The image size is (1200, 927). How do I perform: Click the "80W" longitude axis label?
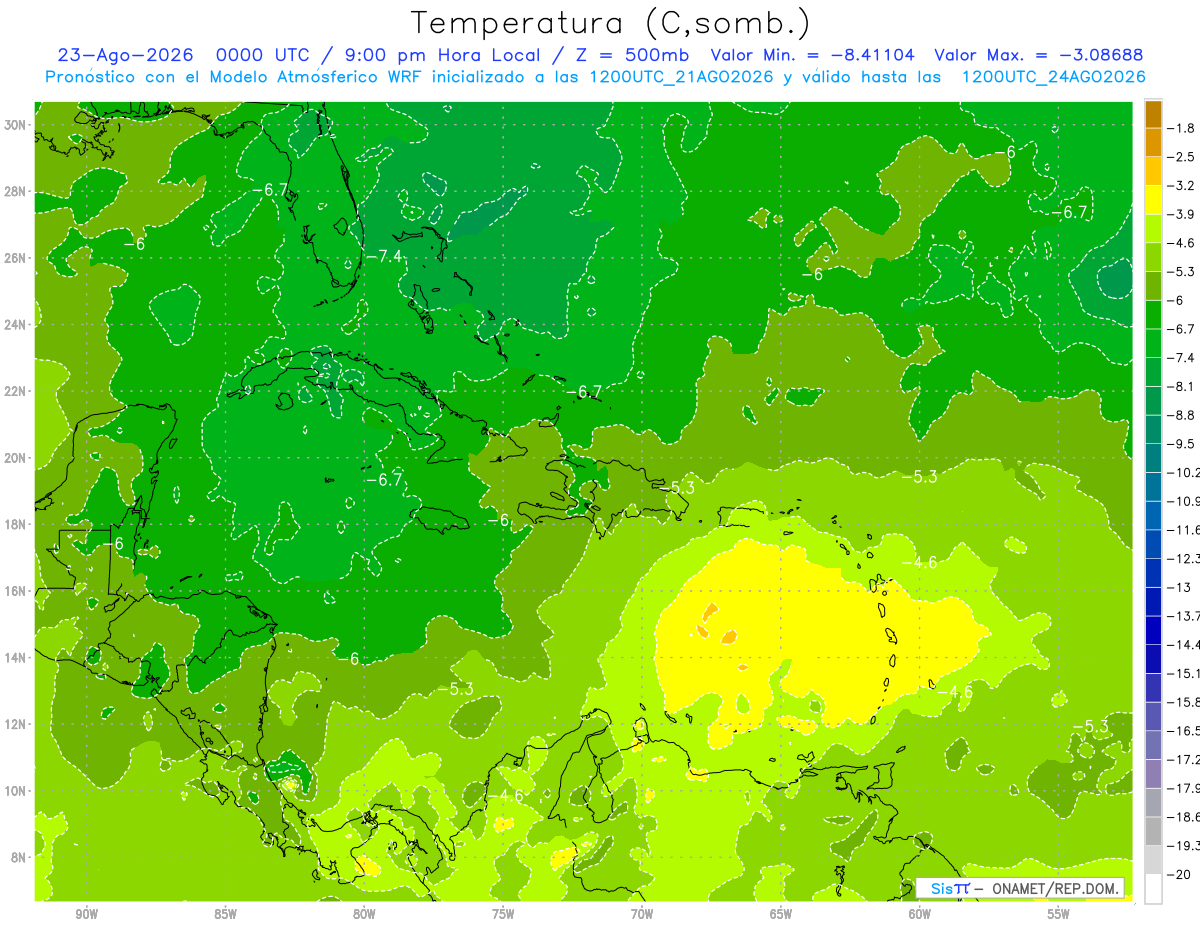364,914
